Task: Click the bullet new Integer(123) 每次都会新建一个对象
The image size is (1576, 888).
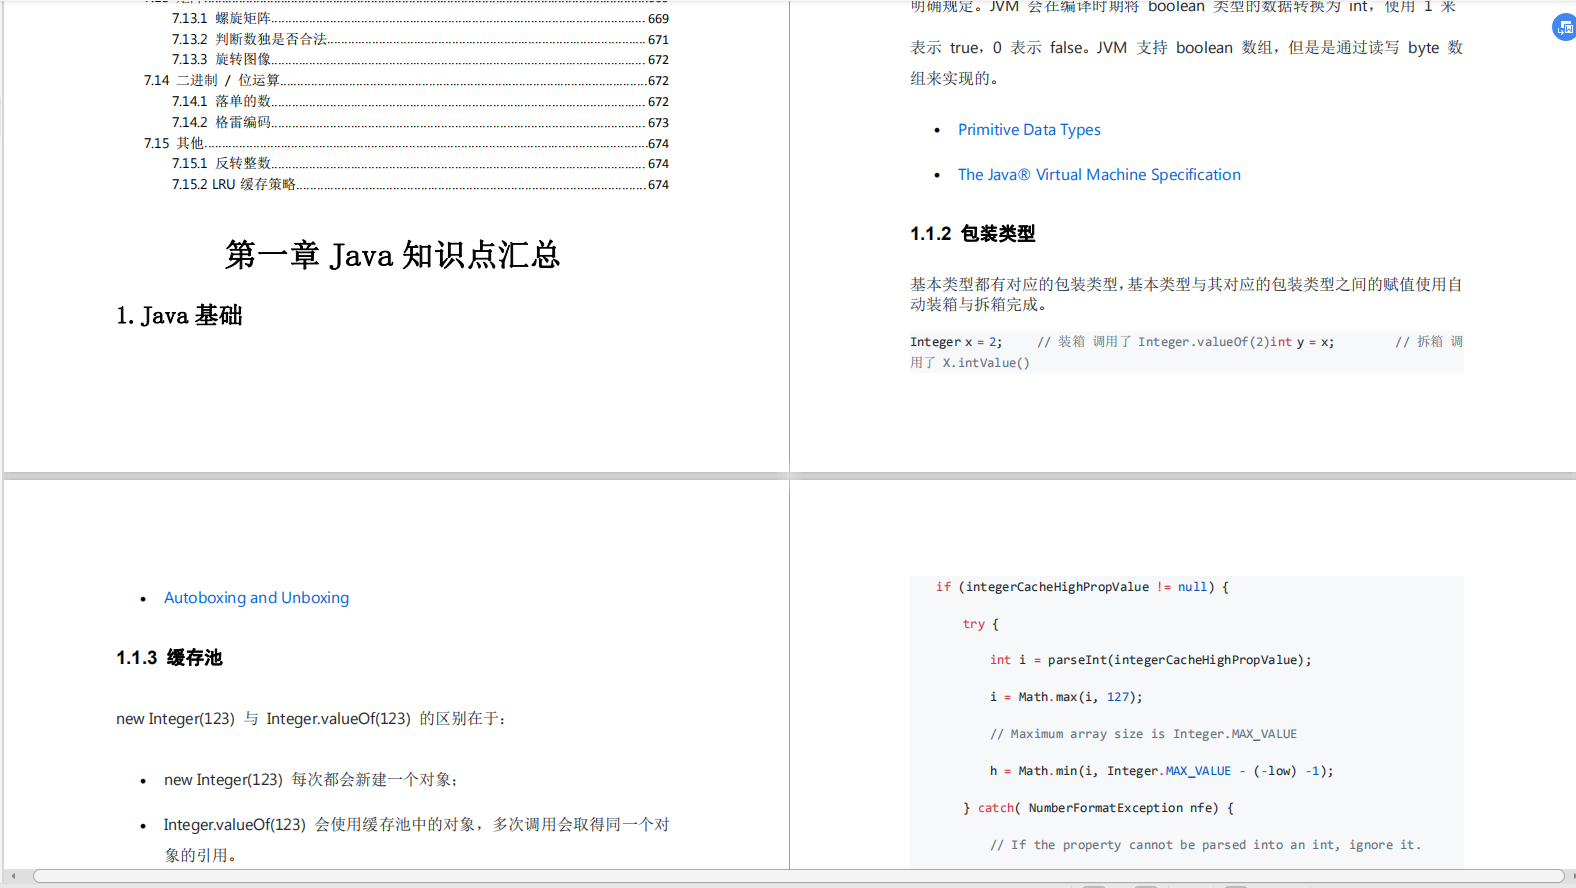Action: 311,780
